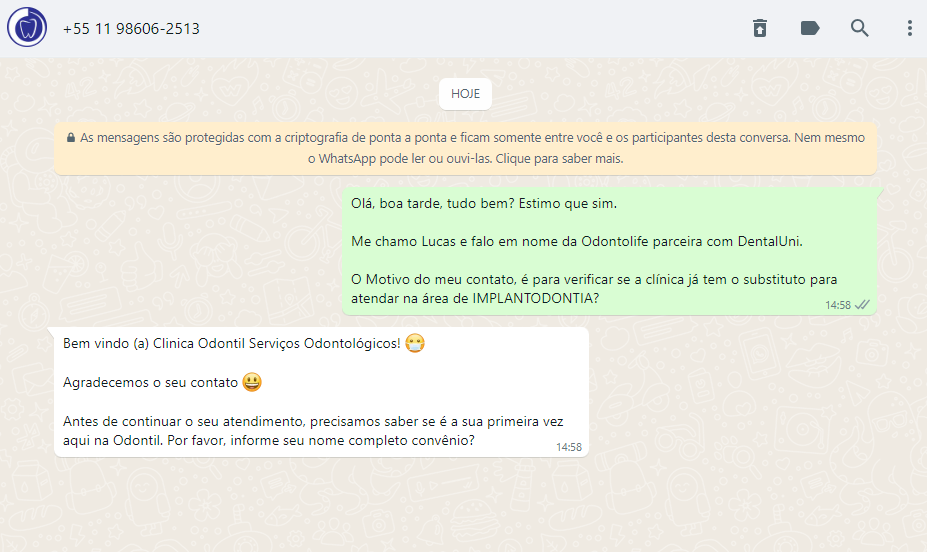
Task: Click the double check mark on sent message
Action: point(863,305)
